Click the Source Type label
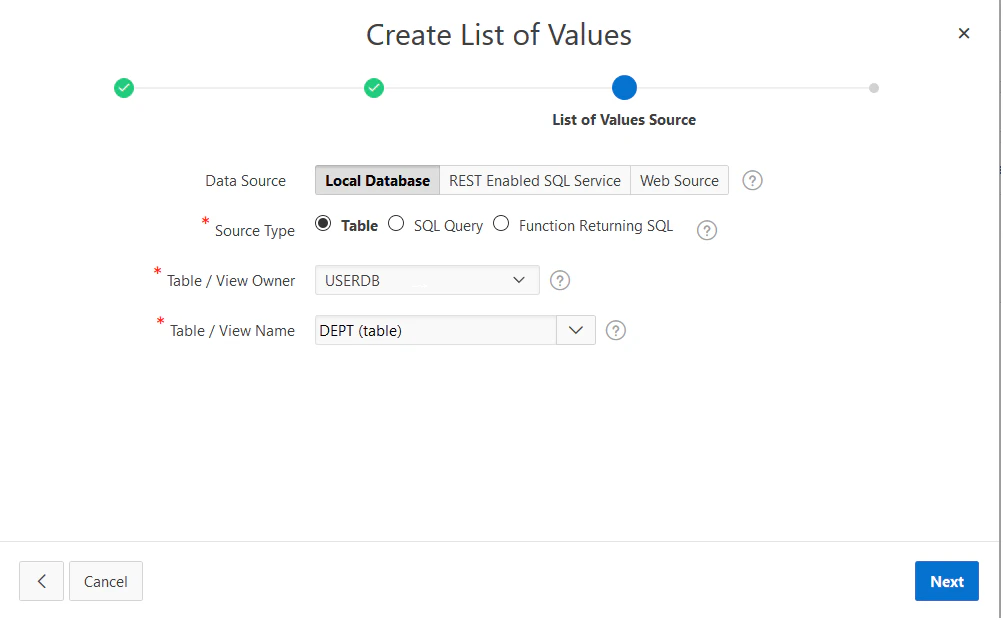The image size is (1003, 621). [255, 231]
